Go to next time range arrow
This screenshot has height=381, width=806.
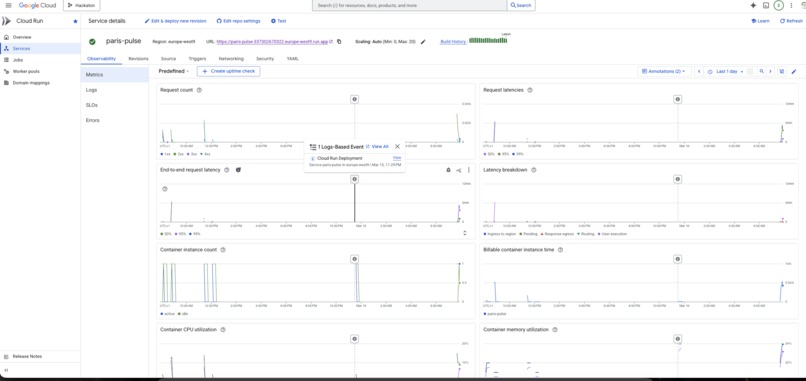pyautogui.click(x=770, y=71)
